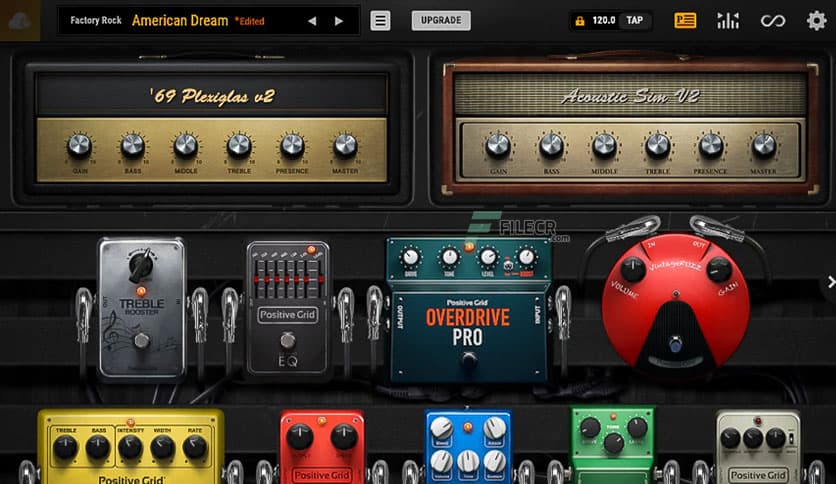This screenshot has height=484, width=836.
Task: Click the Overdrive Pro DRIVE knob
Action: (411, 257)
